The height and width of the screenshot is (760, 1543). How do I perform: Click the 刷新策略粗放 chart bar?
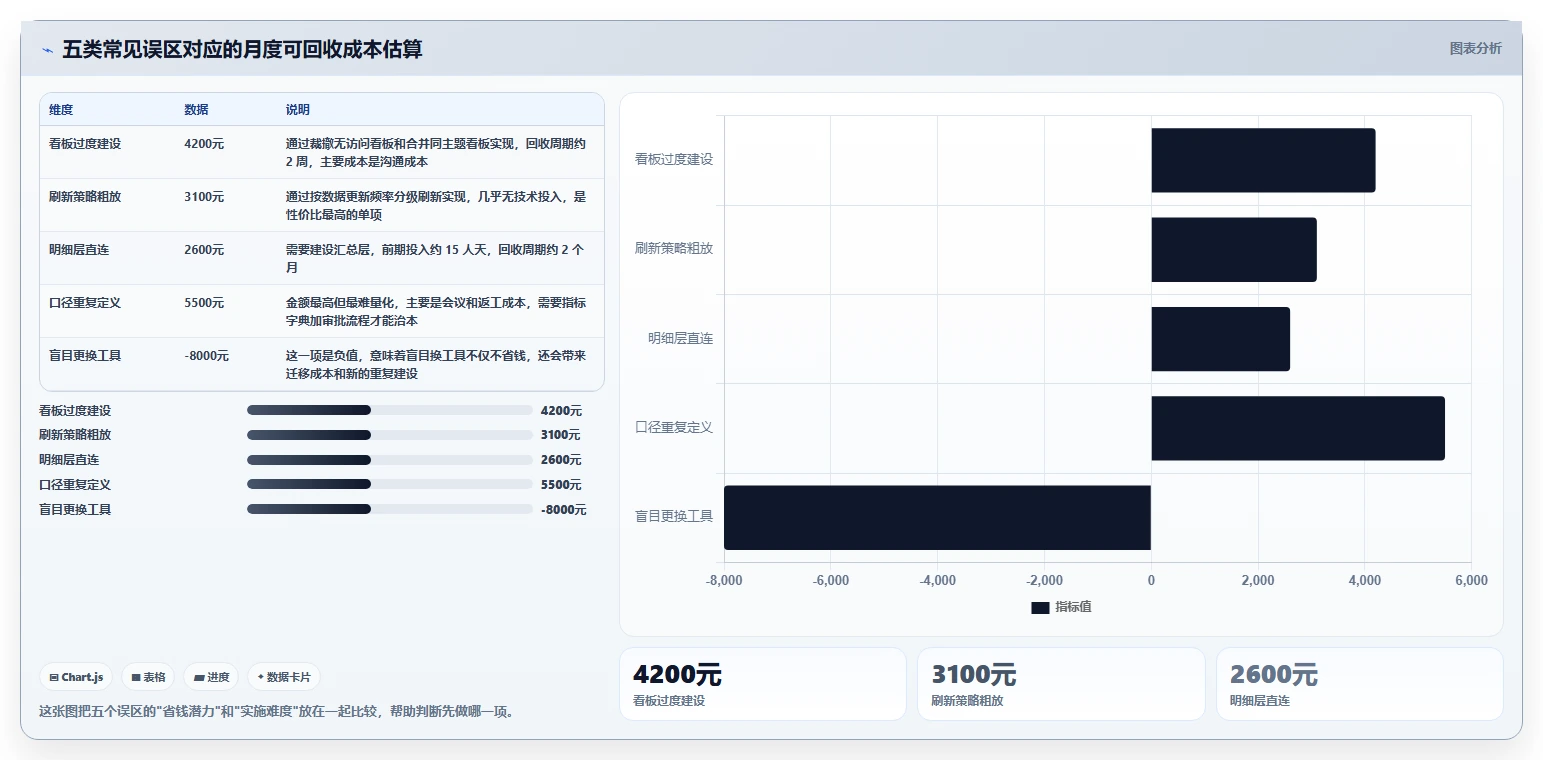click(1234, 249)
